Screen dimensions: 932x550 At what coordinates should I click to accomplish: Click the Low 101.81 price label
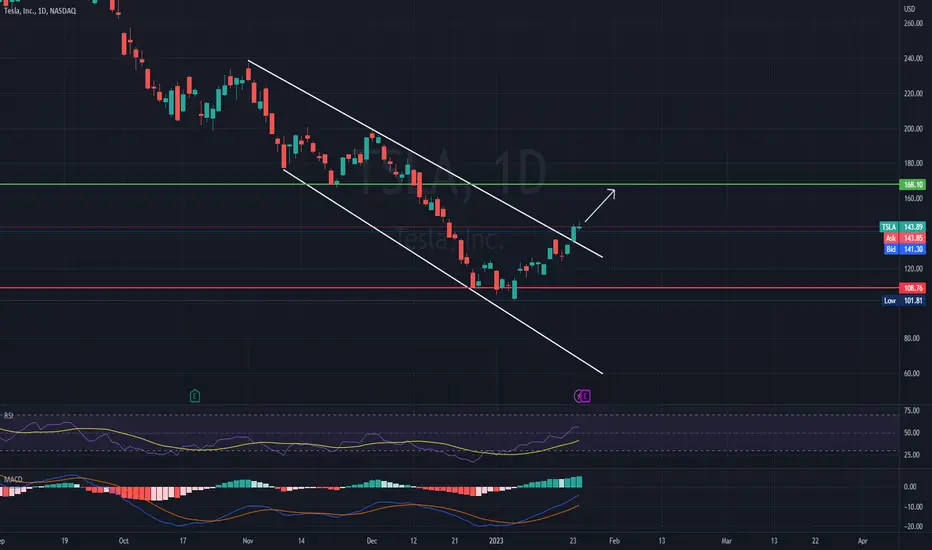(903, 301)
